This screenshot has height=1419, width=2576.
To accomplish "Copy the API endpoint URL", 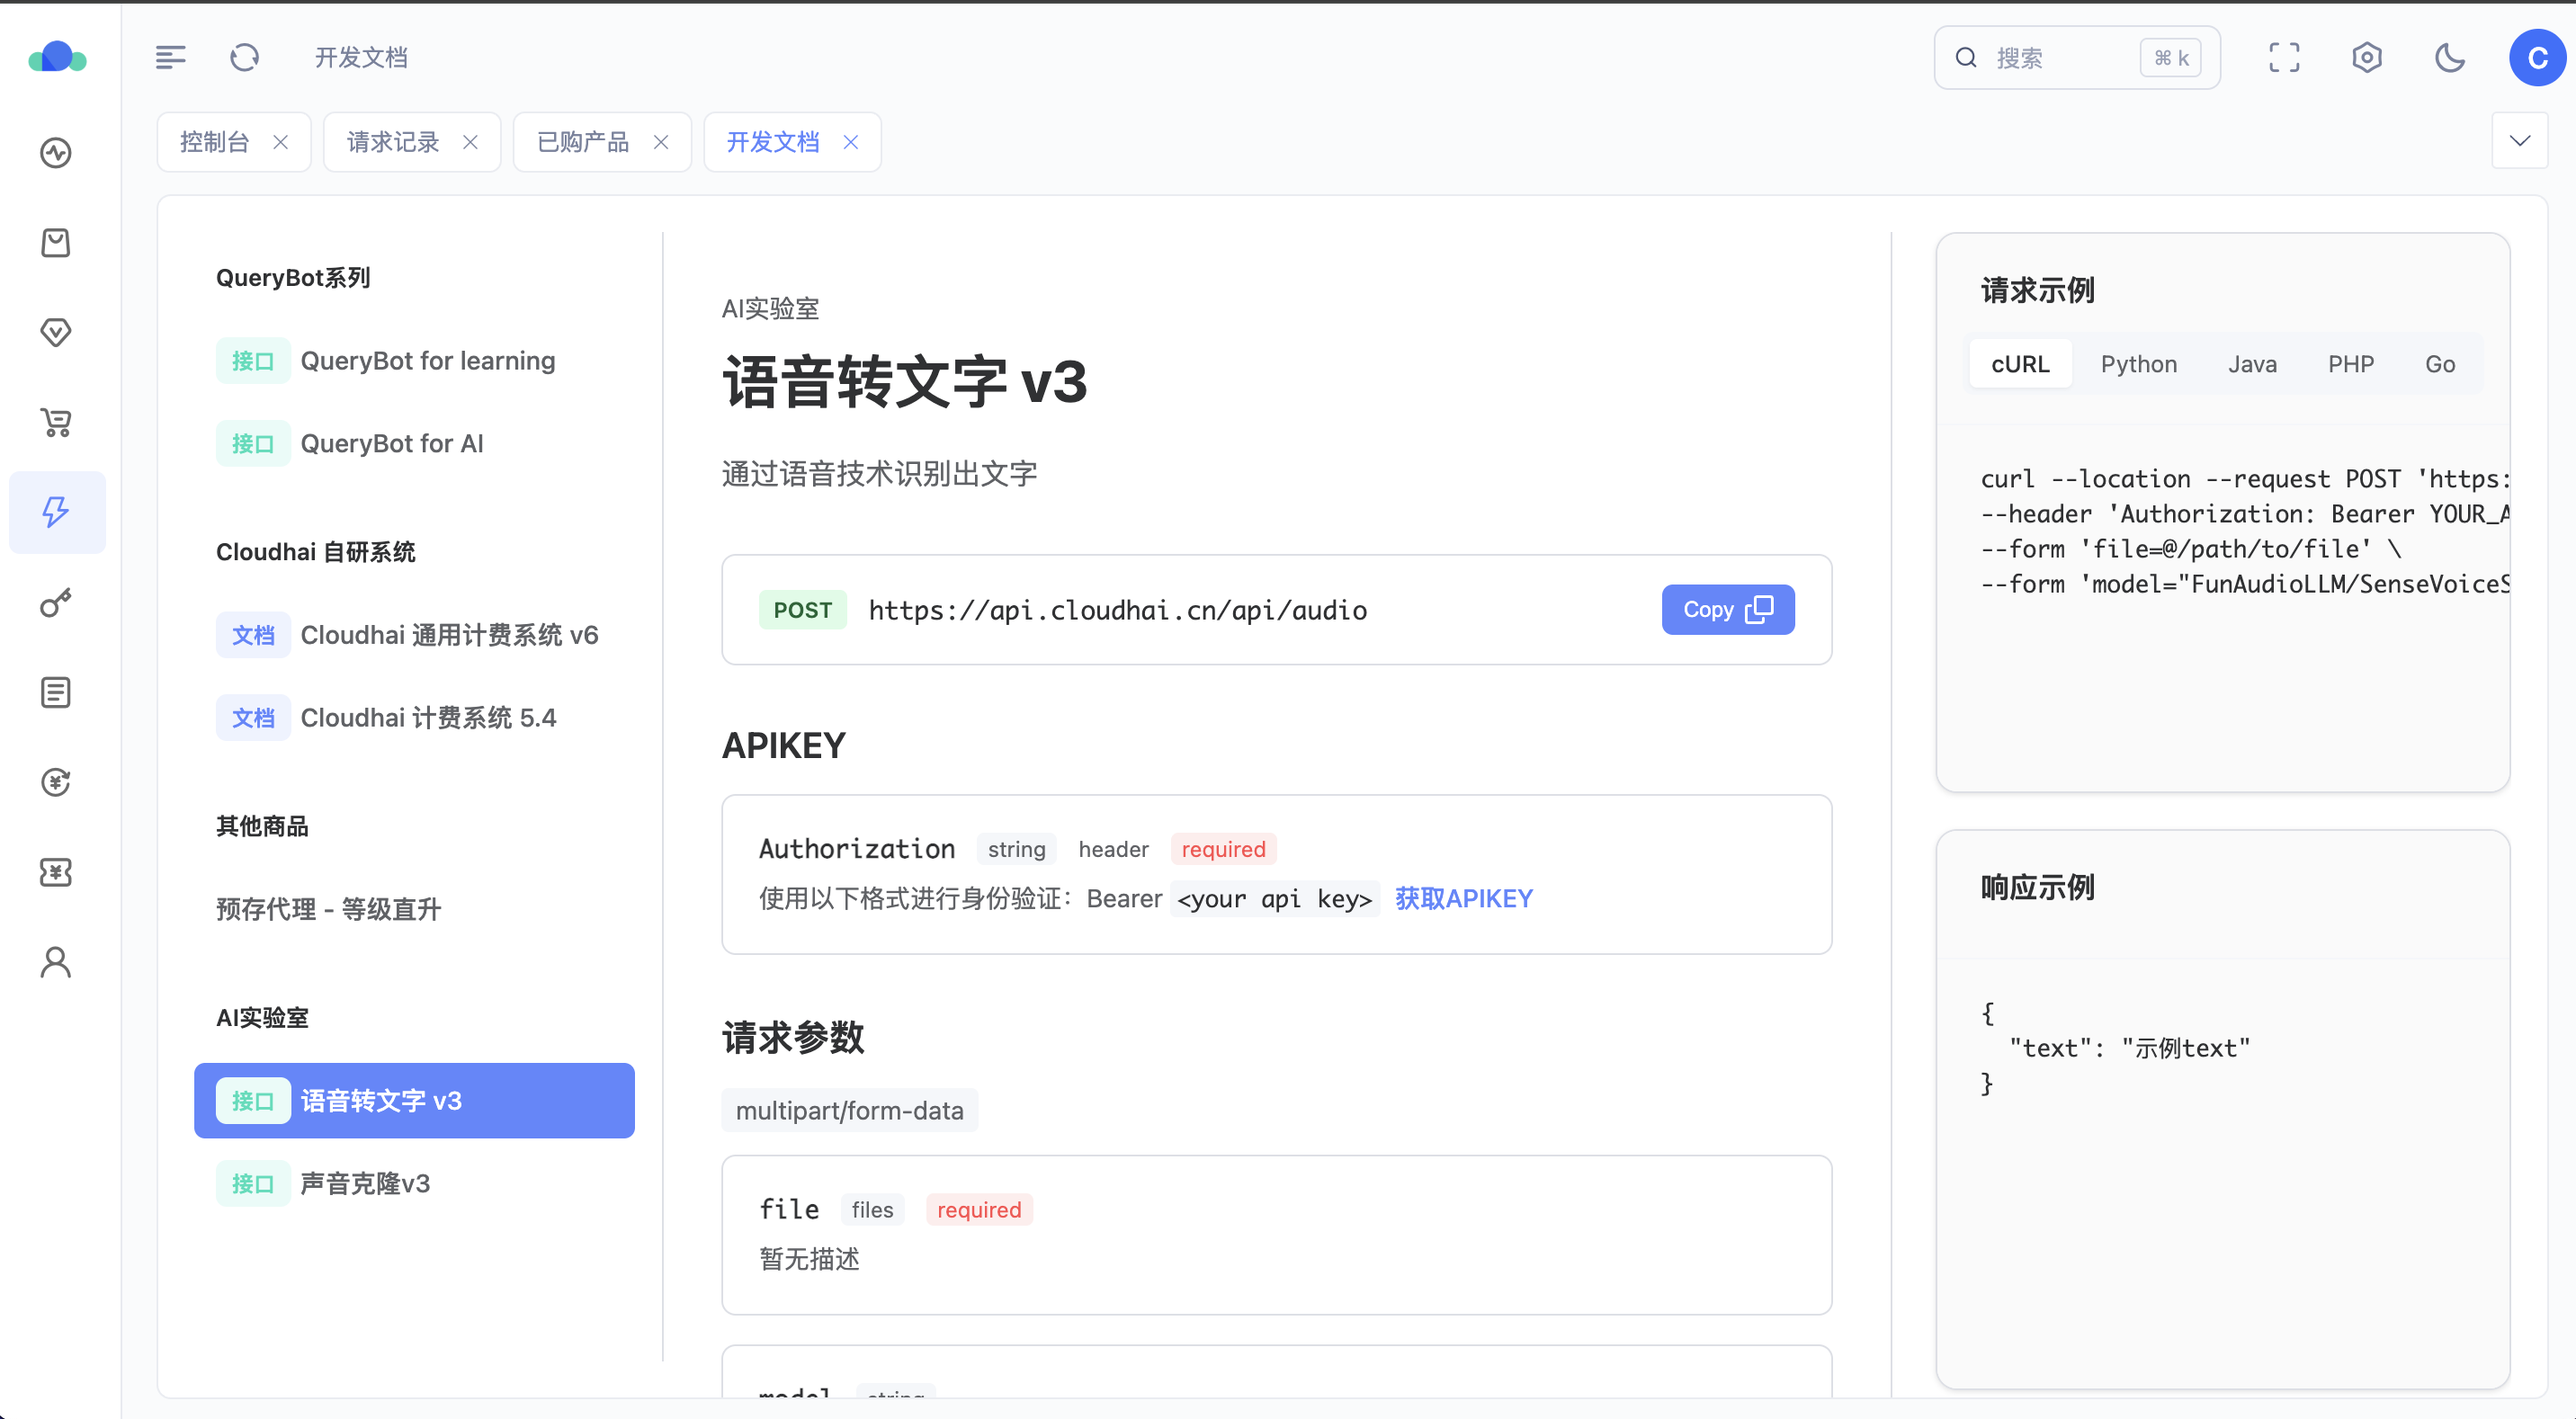I will (1727, 610).
